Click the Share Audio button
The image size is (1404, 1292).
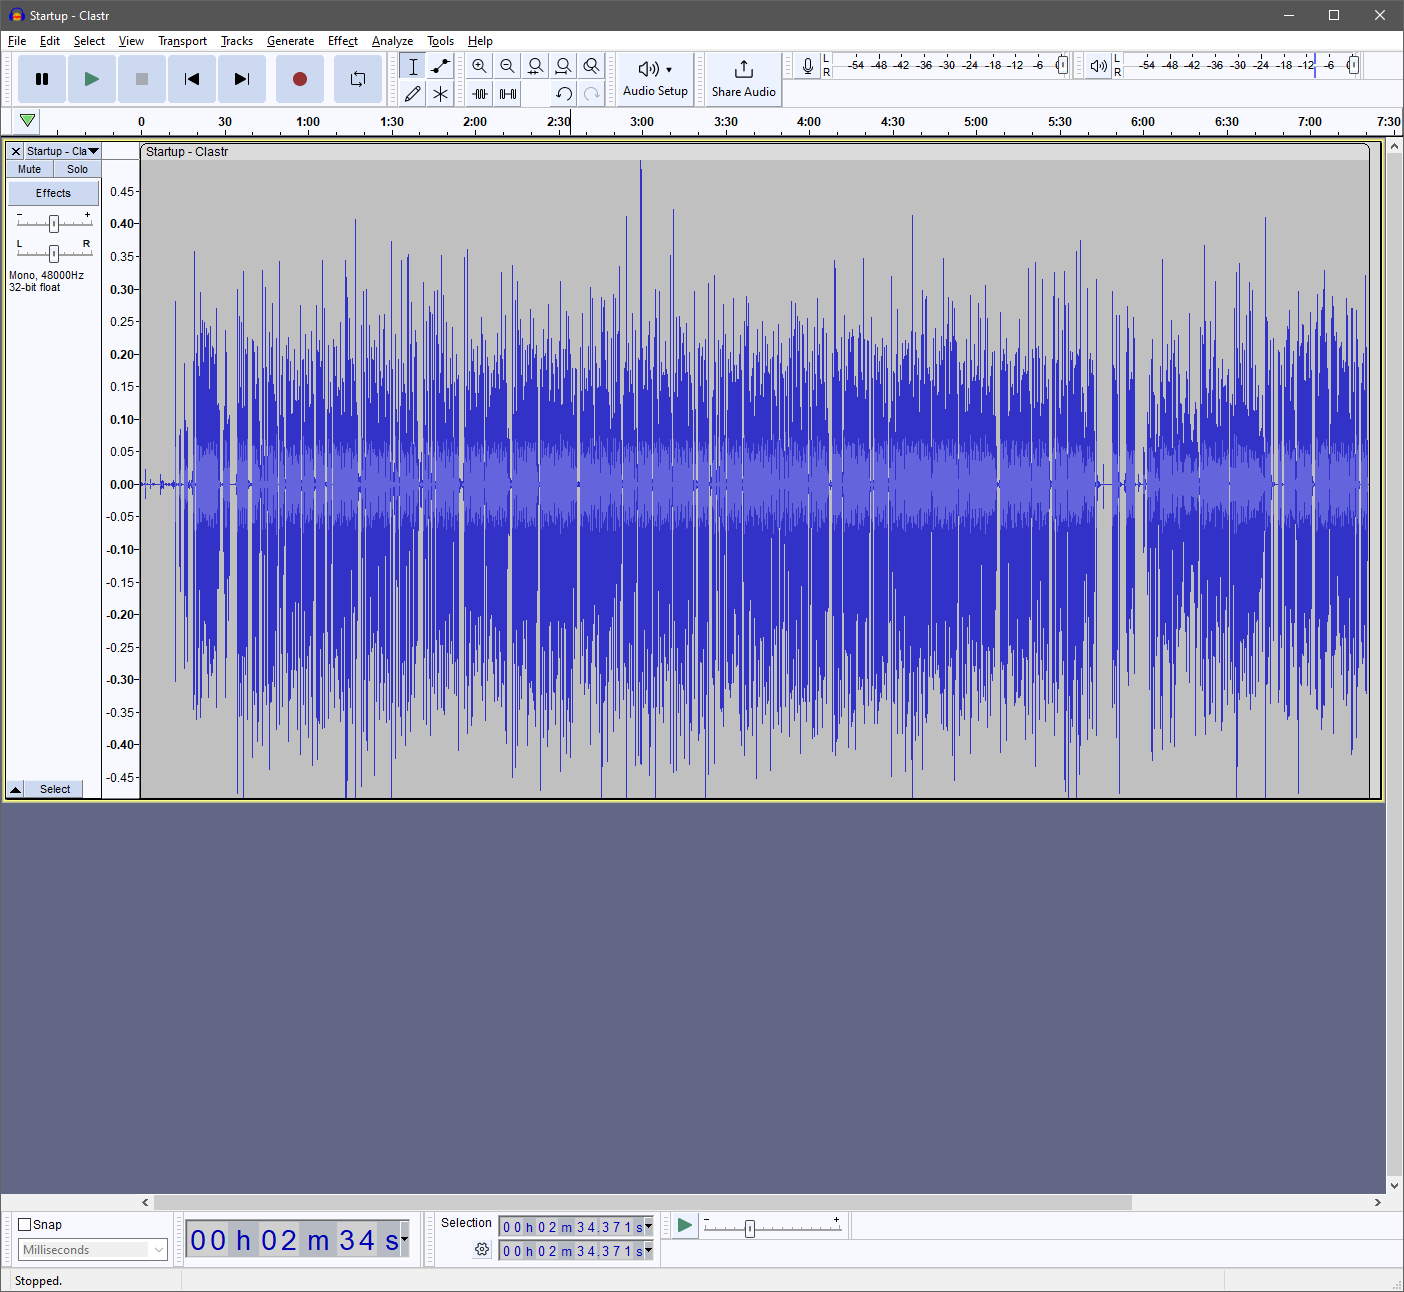[743, 79]
